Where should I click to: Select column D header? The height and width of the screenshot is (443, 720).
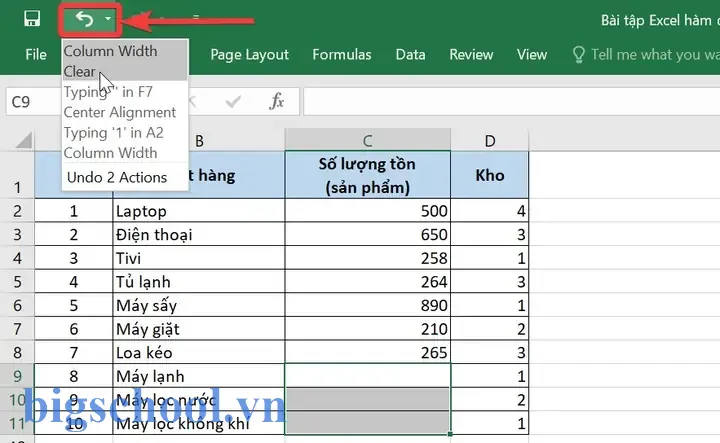(x=489, y=140)
